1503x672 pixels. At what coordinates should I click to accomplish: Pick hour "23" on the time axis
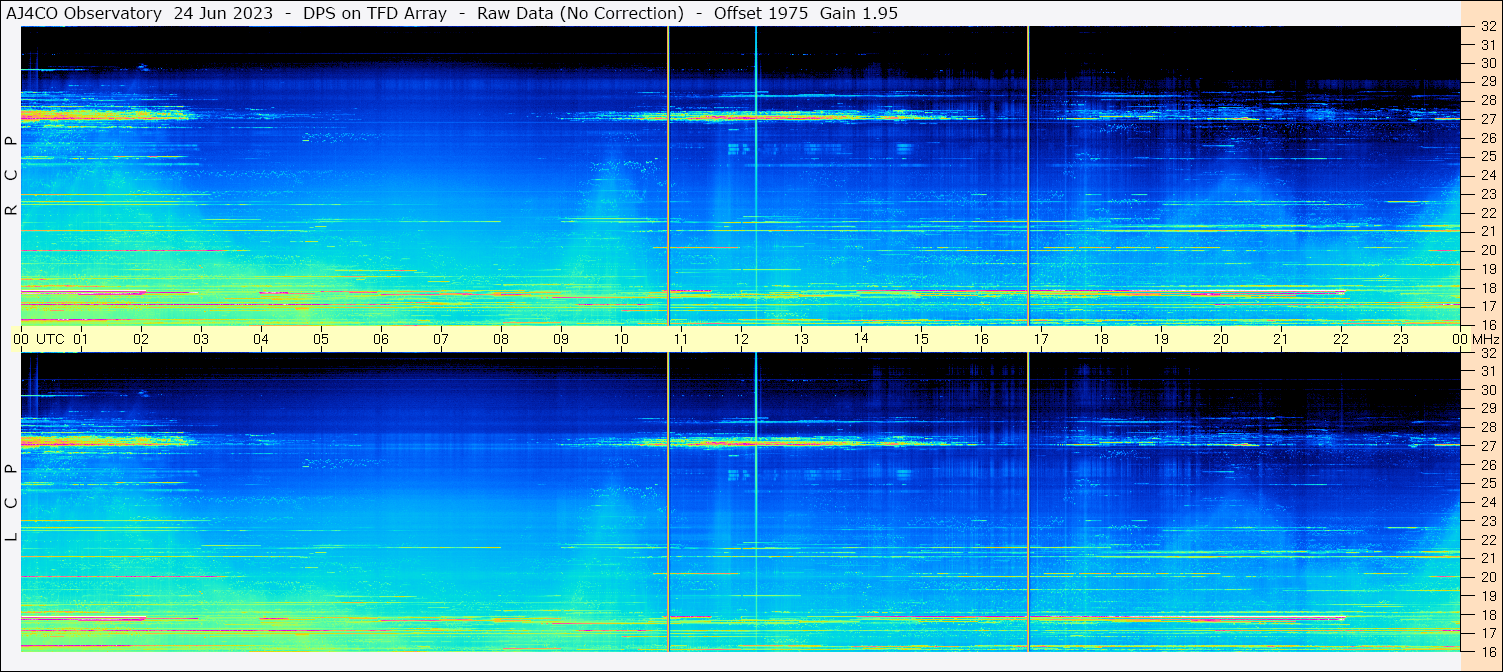1401,339
